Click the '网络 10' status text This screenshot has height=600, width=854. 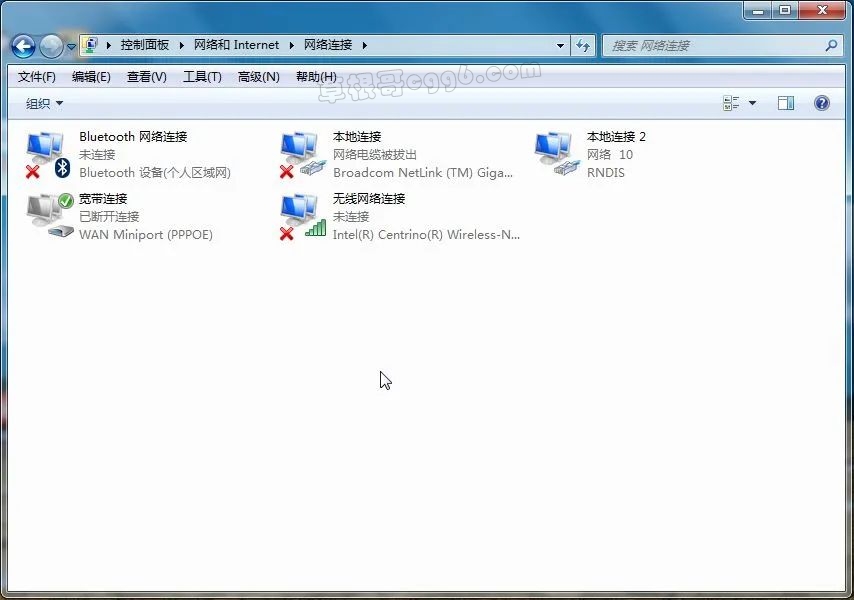pyautogui.click(x=609, y=155)
